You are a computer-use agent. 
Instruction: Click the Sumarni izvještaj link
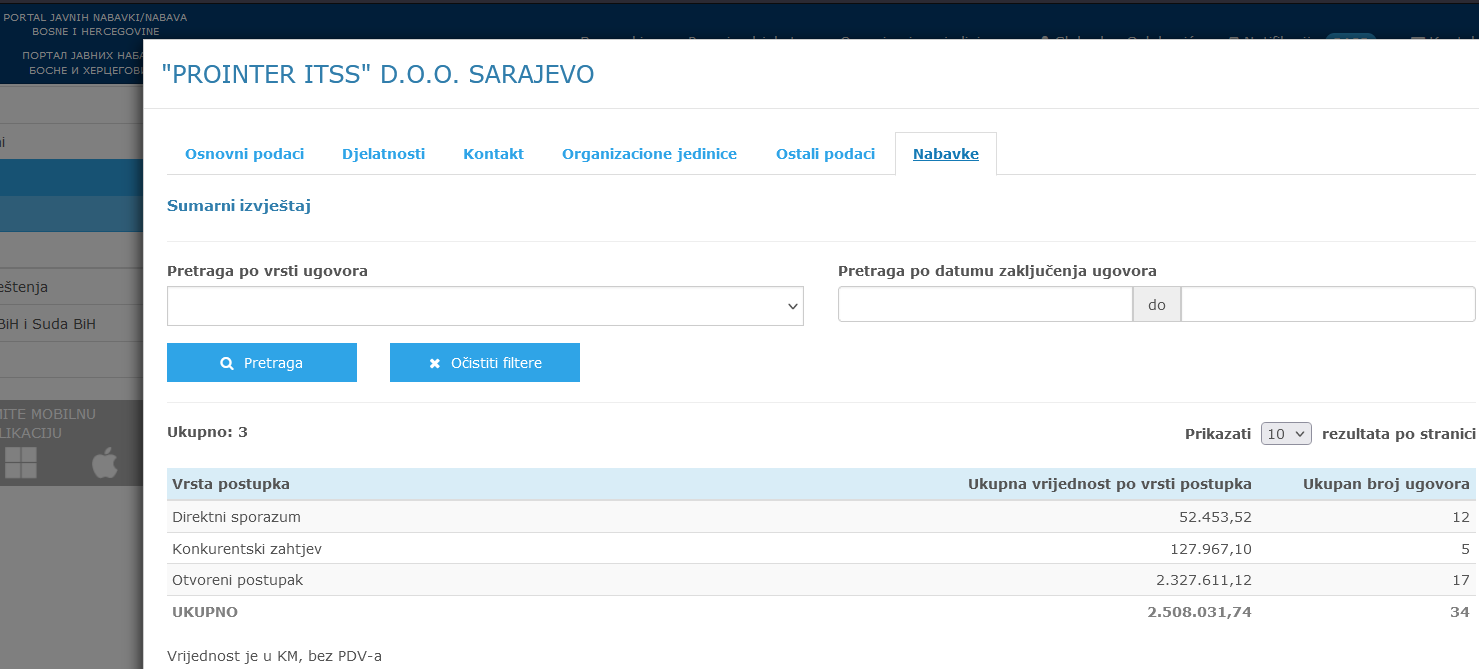239,206
